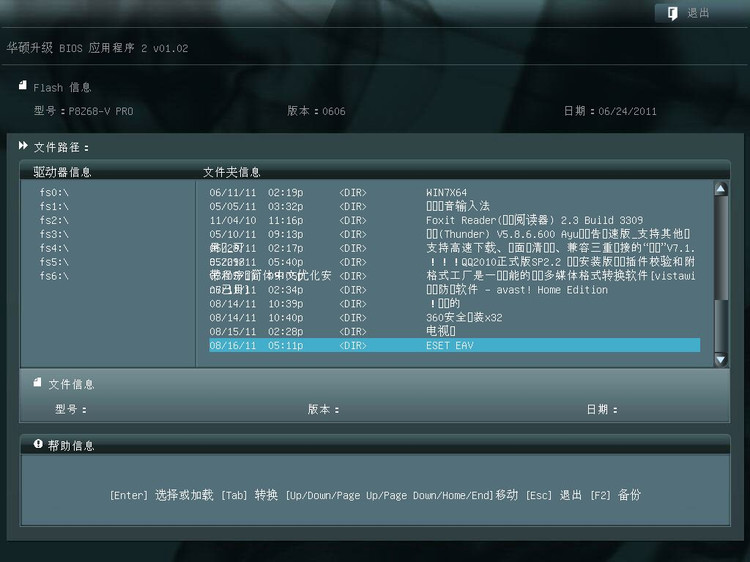Image resolution: width=750 pixels, height=562 pixels.
Task: Select the highlighted ESET EAV folder
Action: [x=449, y=345]
